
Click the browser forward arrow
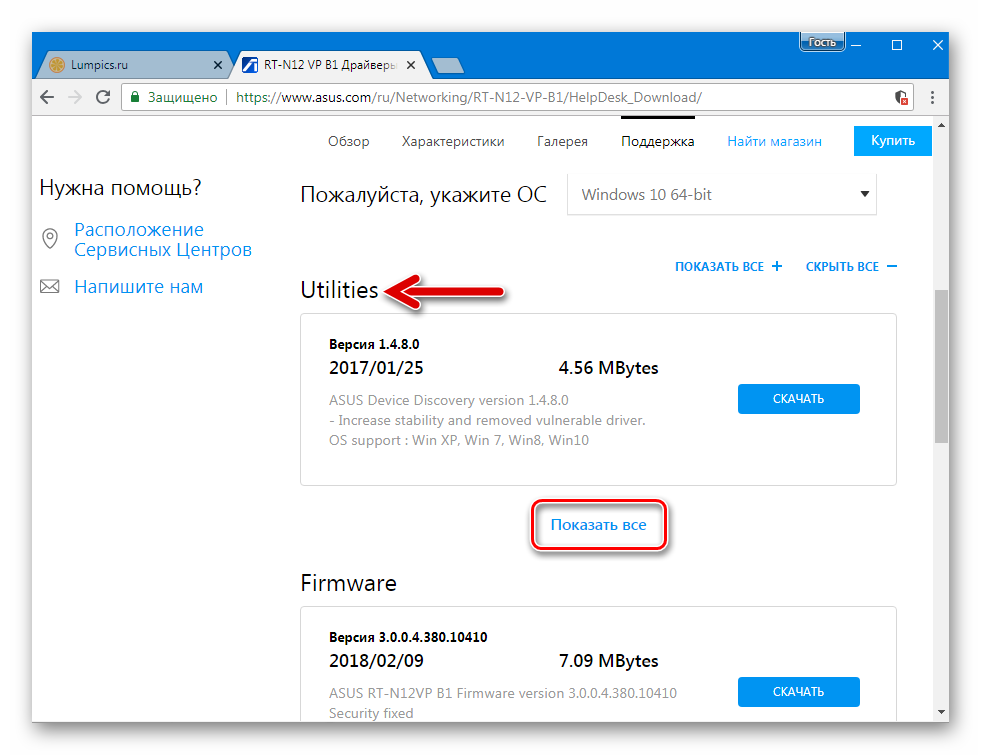[x=74, y=97]
